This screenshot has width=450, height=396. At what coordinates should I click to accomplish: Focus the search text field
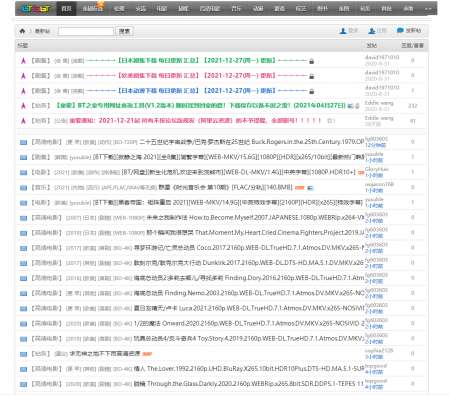86,31
